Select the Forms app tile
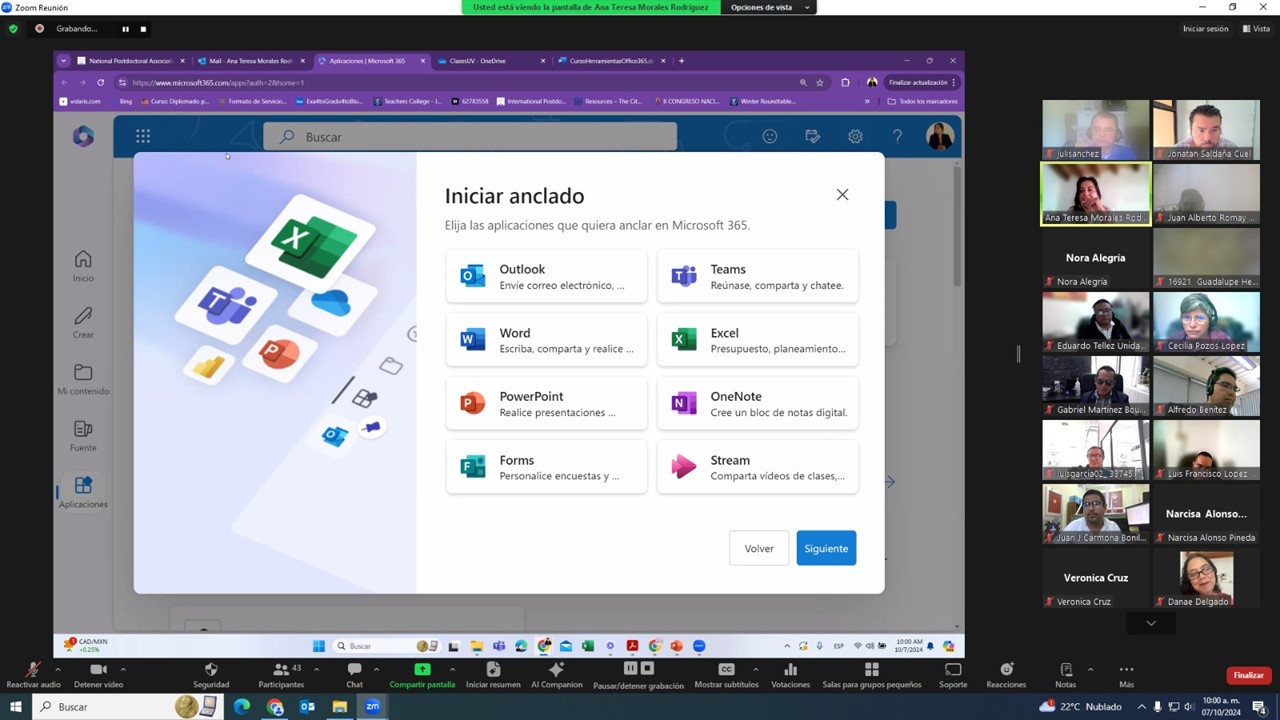Viewport: 1280px width, 720px height. pyautogui.click(x=546, y=467)
